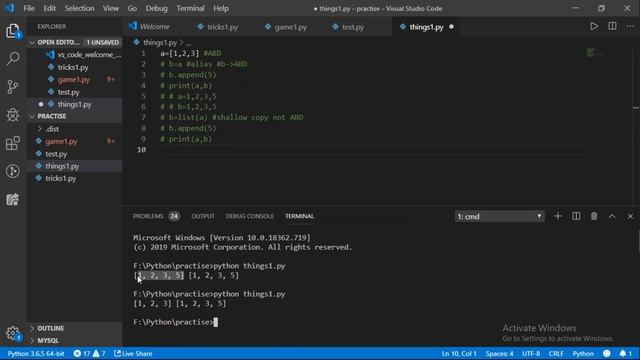
Task: Change indentation via Spaces: 4
Action: tap(499, 353)
